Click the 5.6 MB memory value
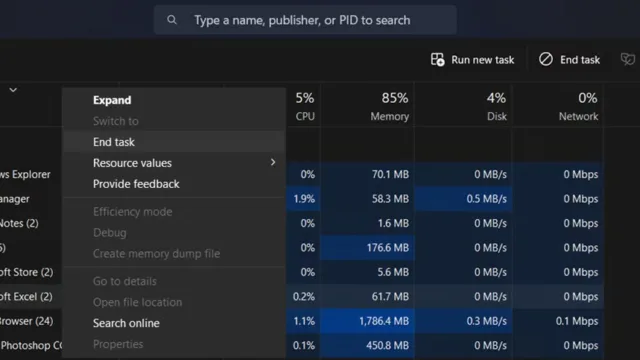 click(x=393, y=272)
